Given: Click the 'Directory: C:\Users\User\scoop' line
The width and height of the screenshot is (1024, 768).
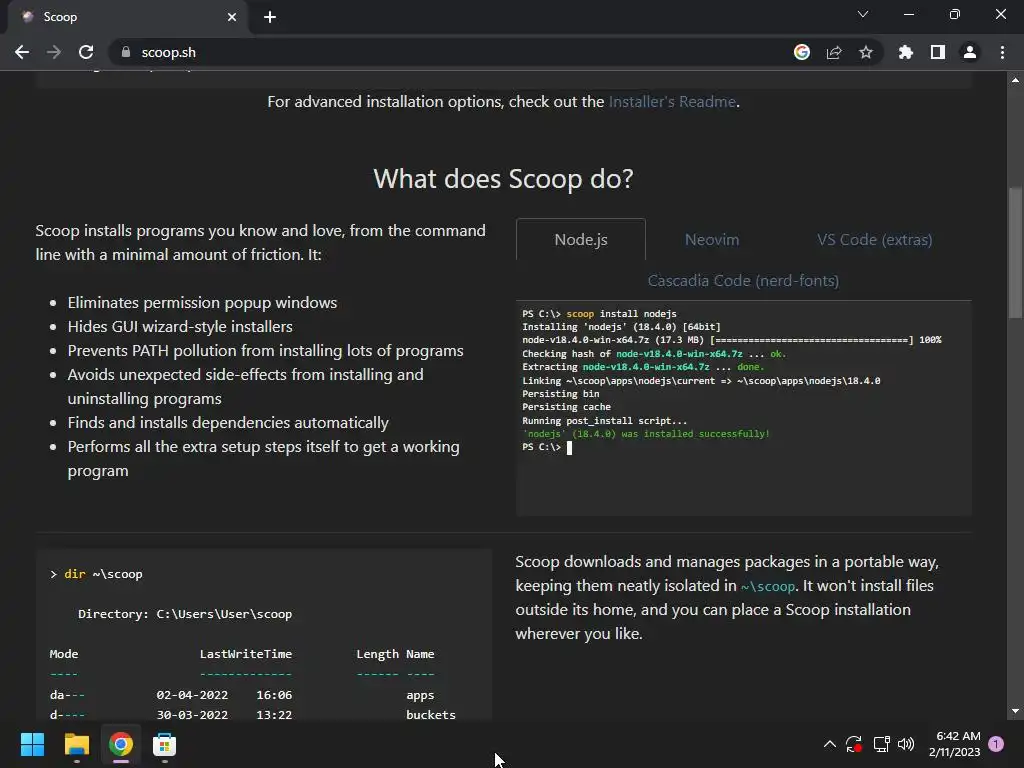Looking at the screenshot, I should [x=185, y=614].
